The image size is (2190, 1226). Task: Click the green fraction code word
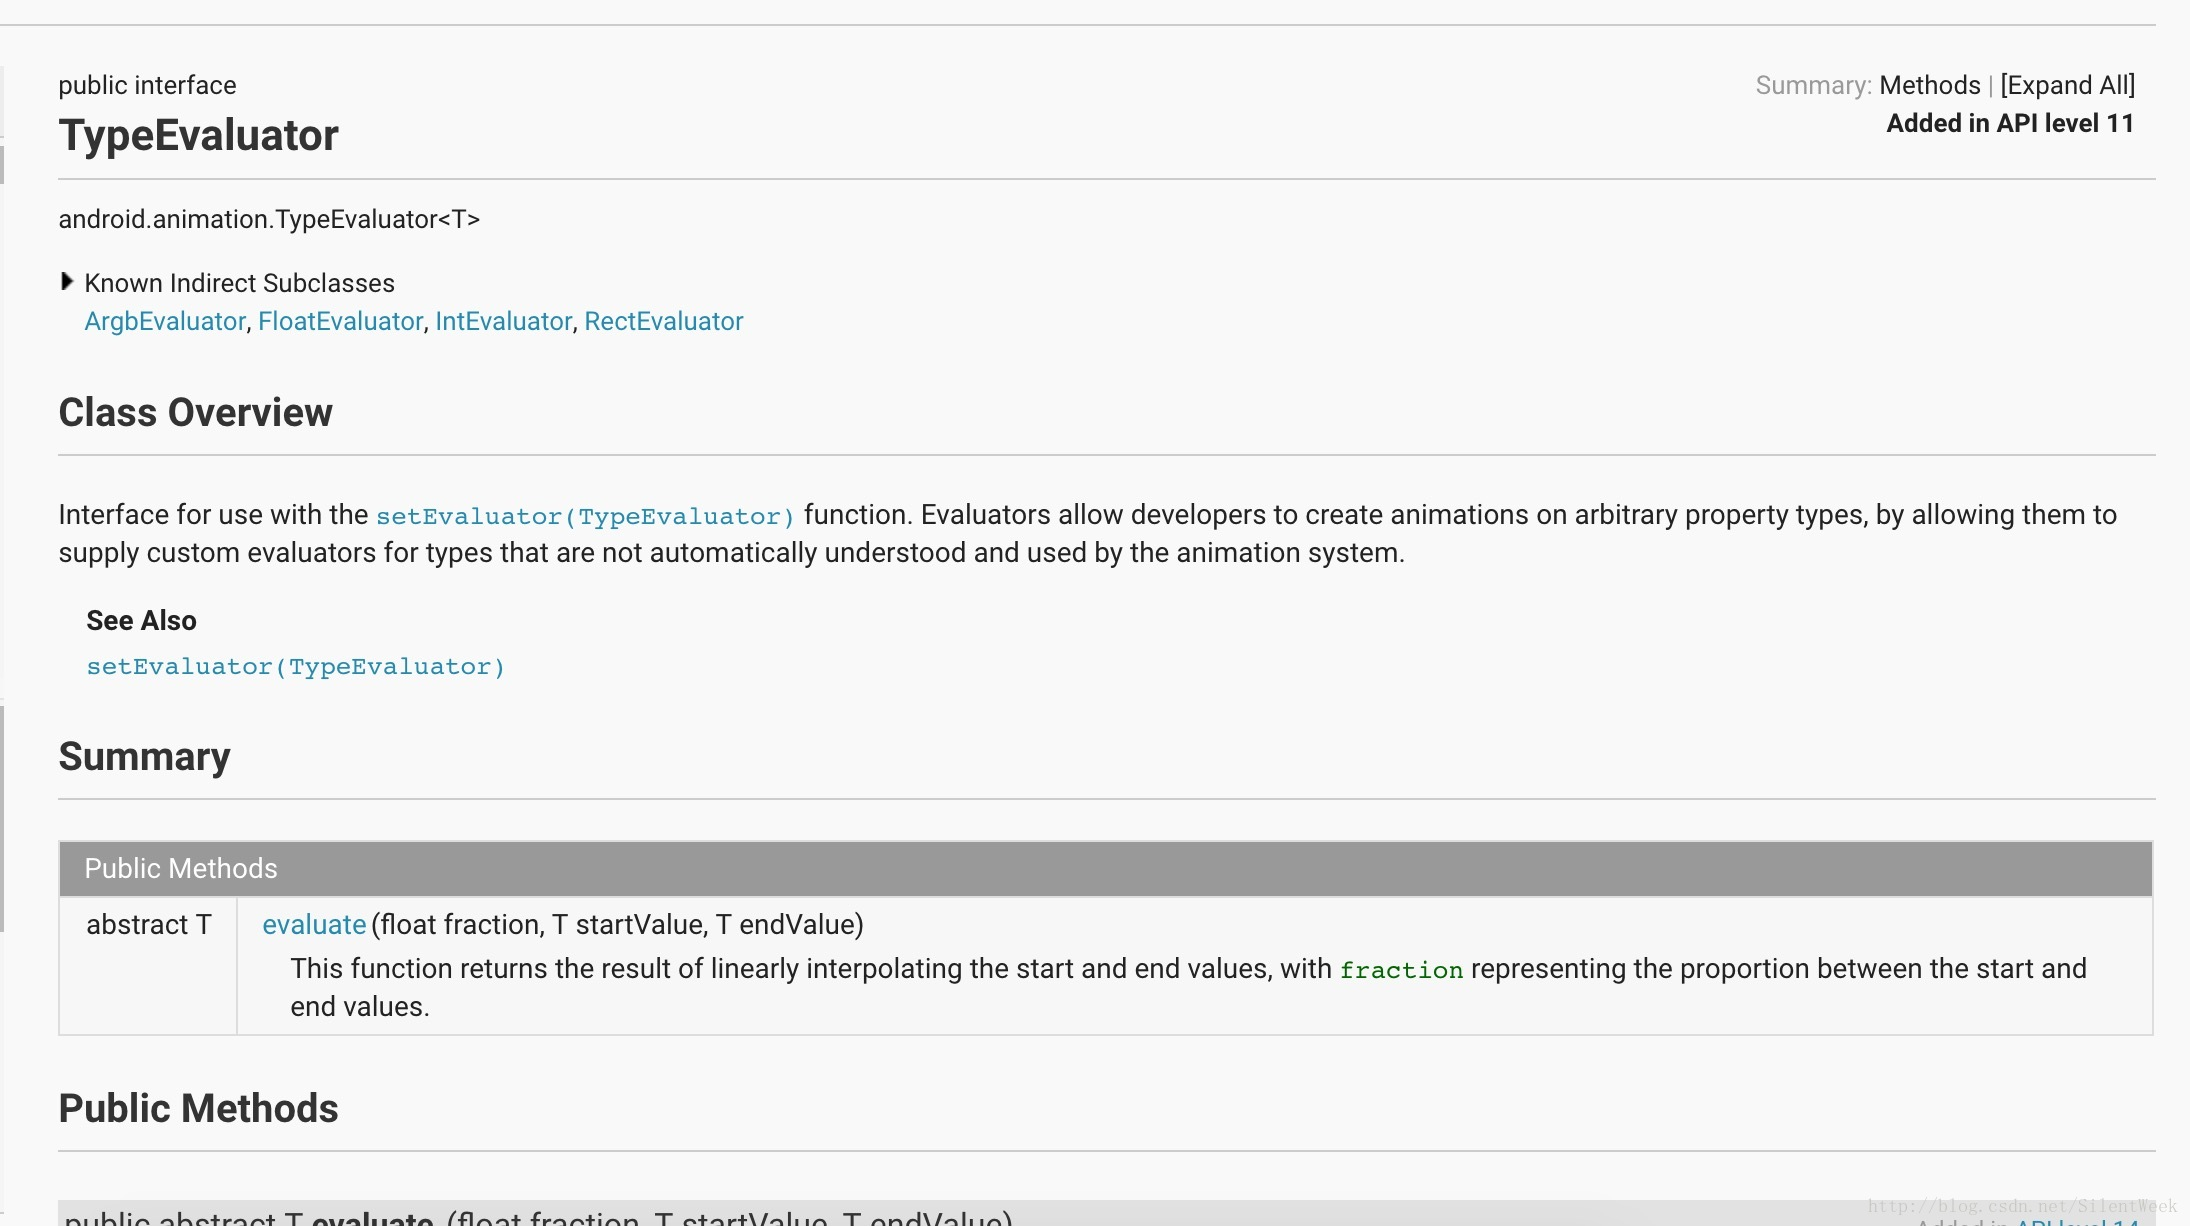[x=1401, y=970]
